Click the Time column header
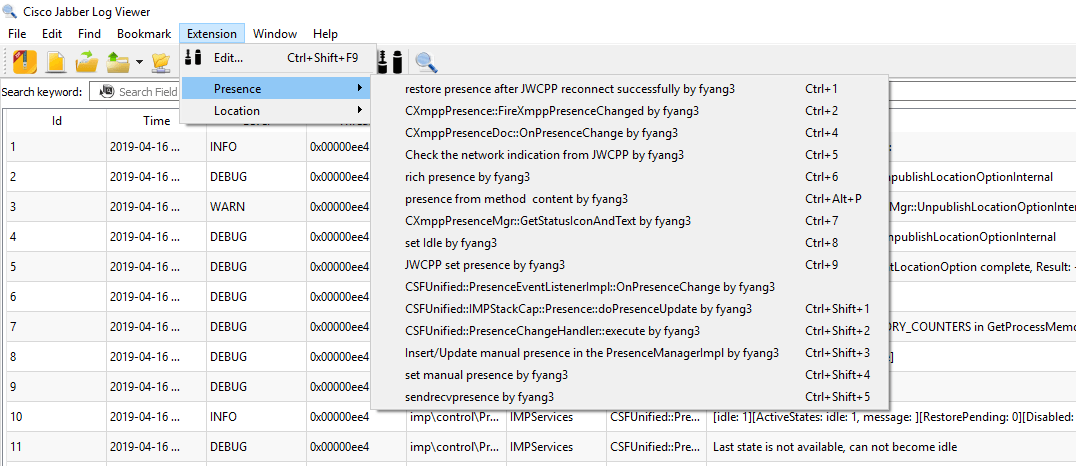The width and height of the screenshot is (1076, 466). tap(156, 121)
